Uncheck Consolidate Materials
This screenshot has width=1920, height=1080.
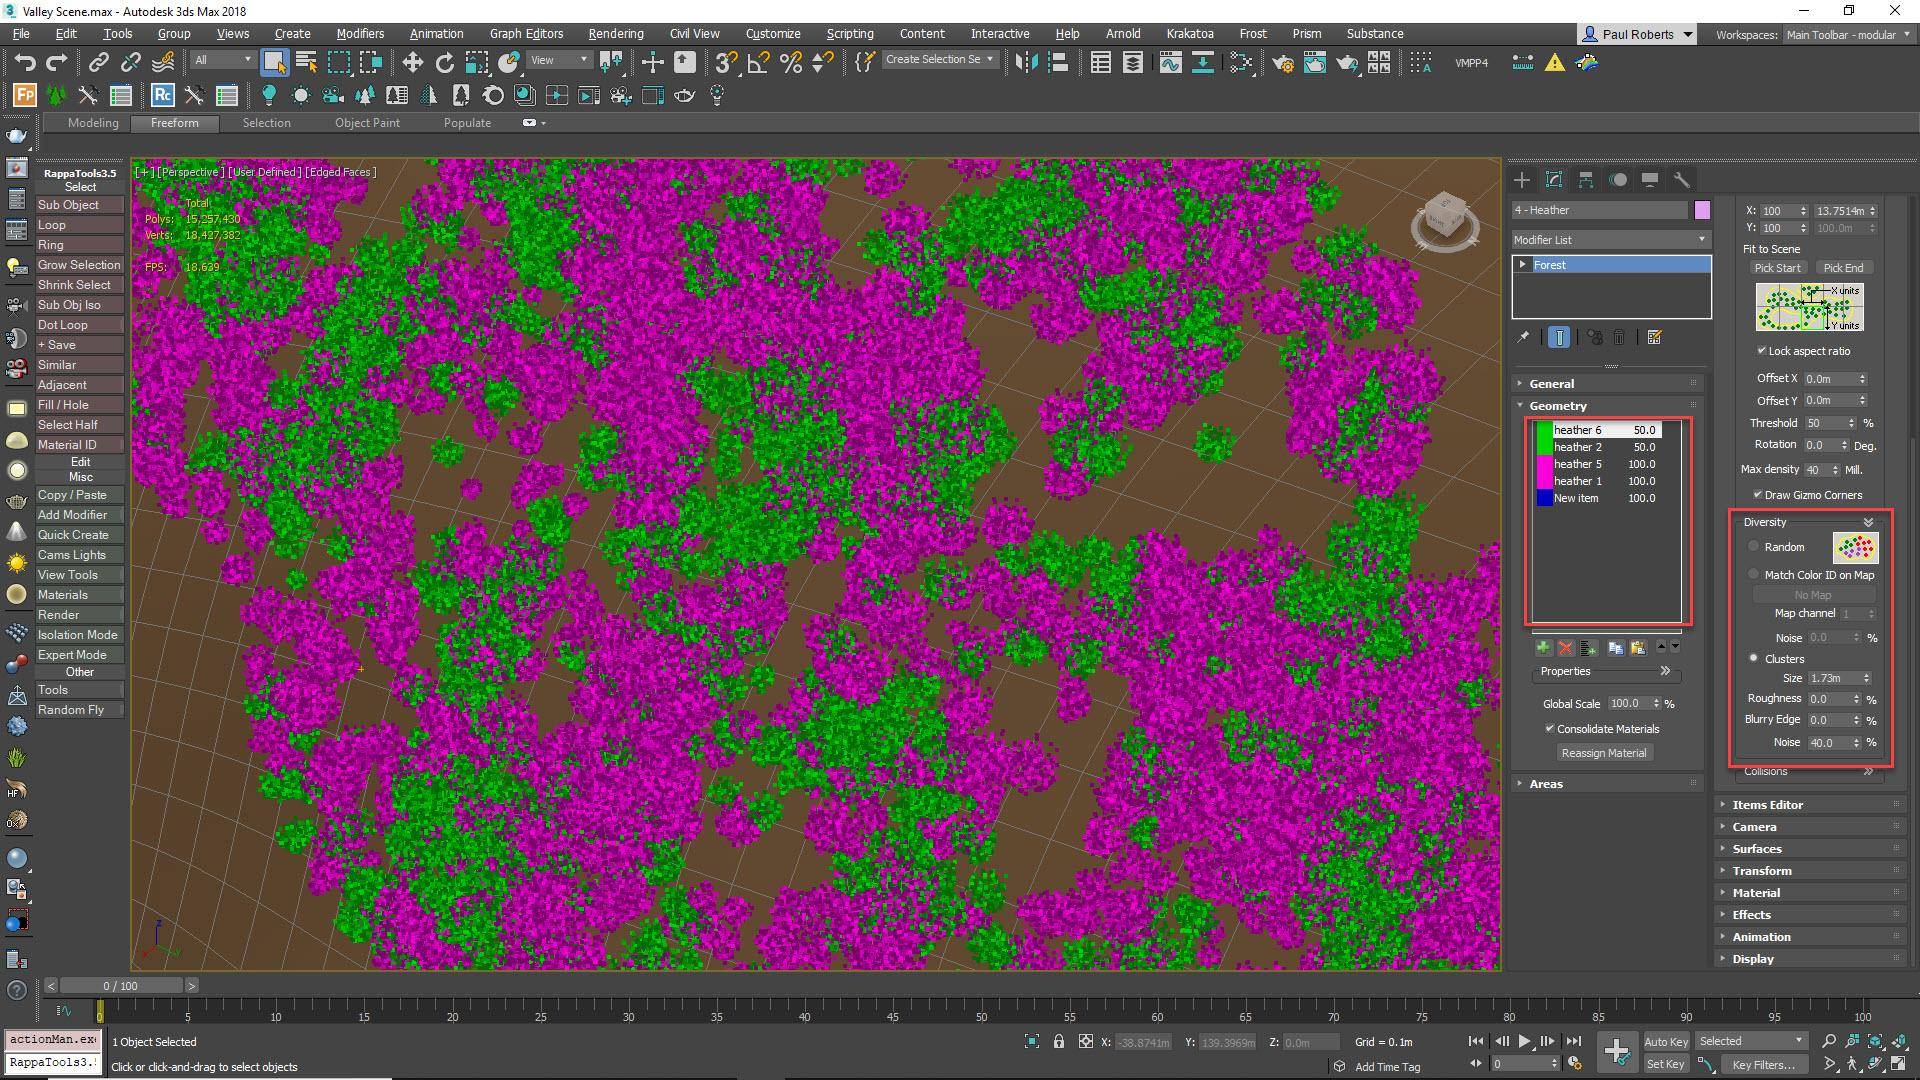tap(1550, 728)
